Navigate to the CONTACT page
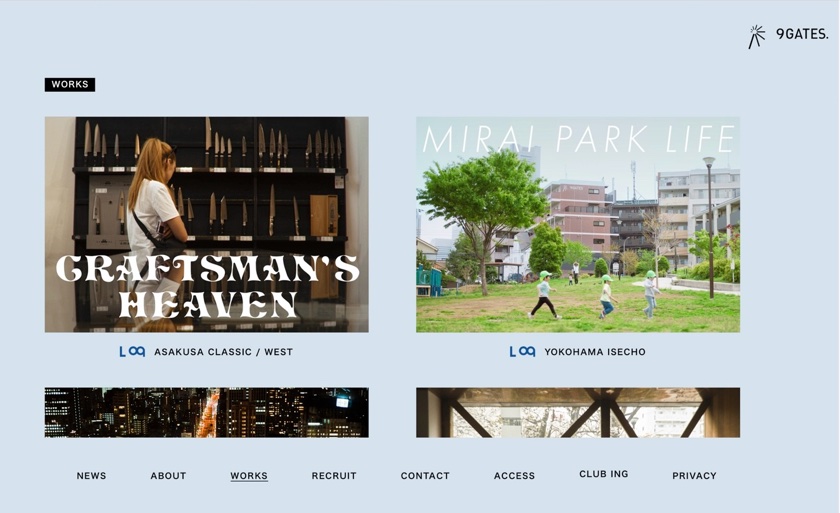The image size is (840, 513). point(425,476)
